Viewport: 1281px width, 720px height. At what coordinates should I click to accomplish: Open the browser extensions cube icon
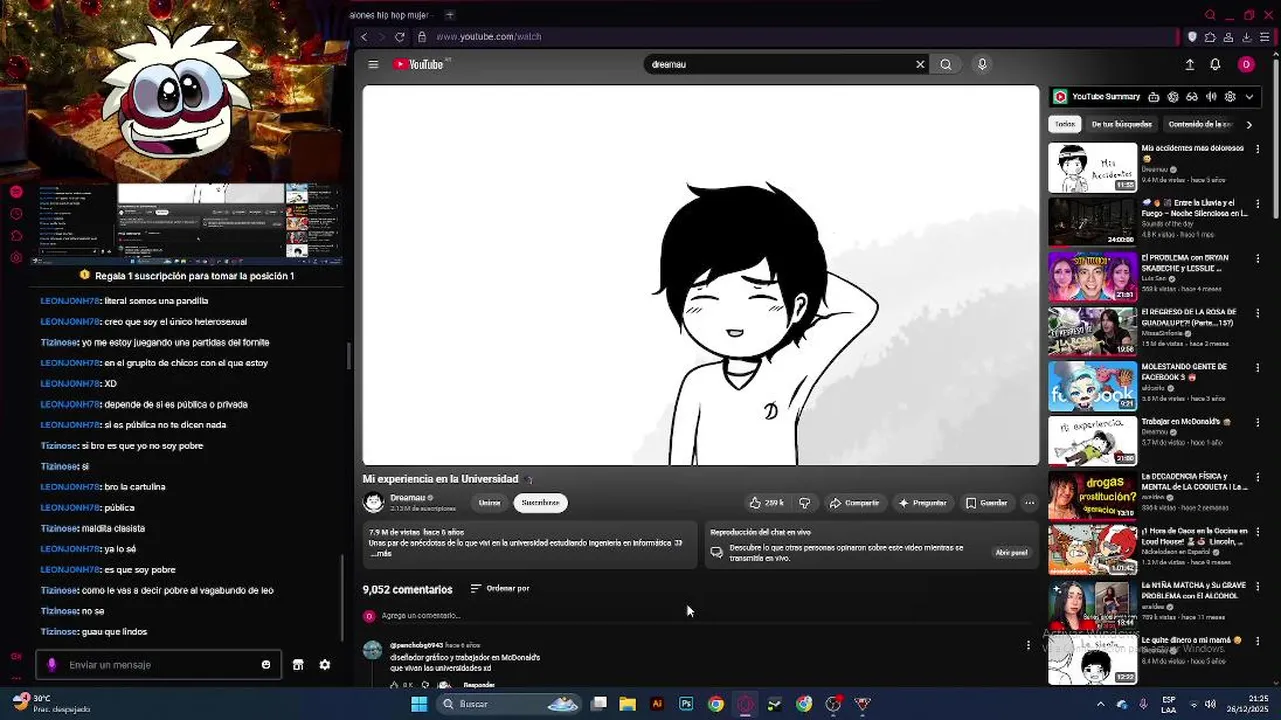[1210, 37]
